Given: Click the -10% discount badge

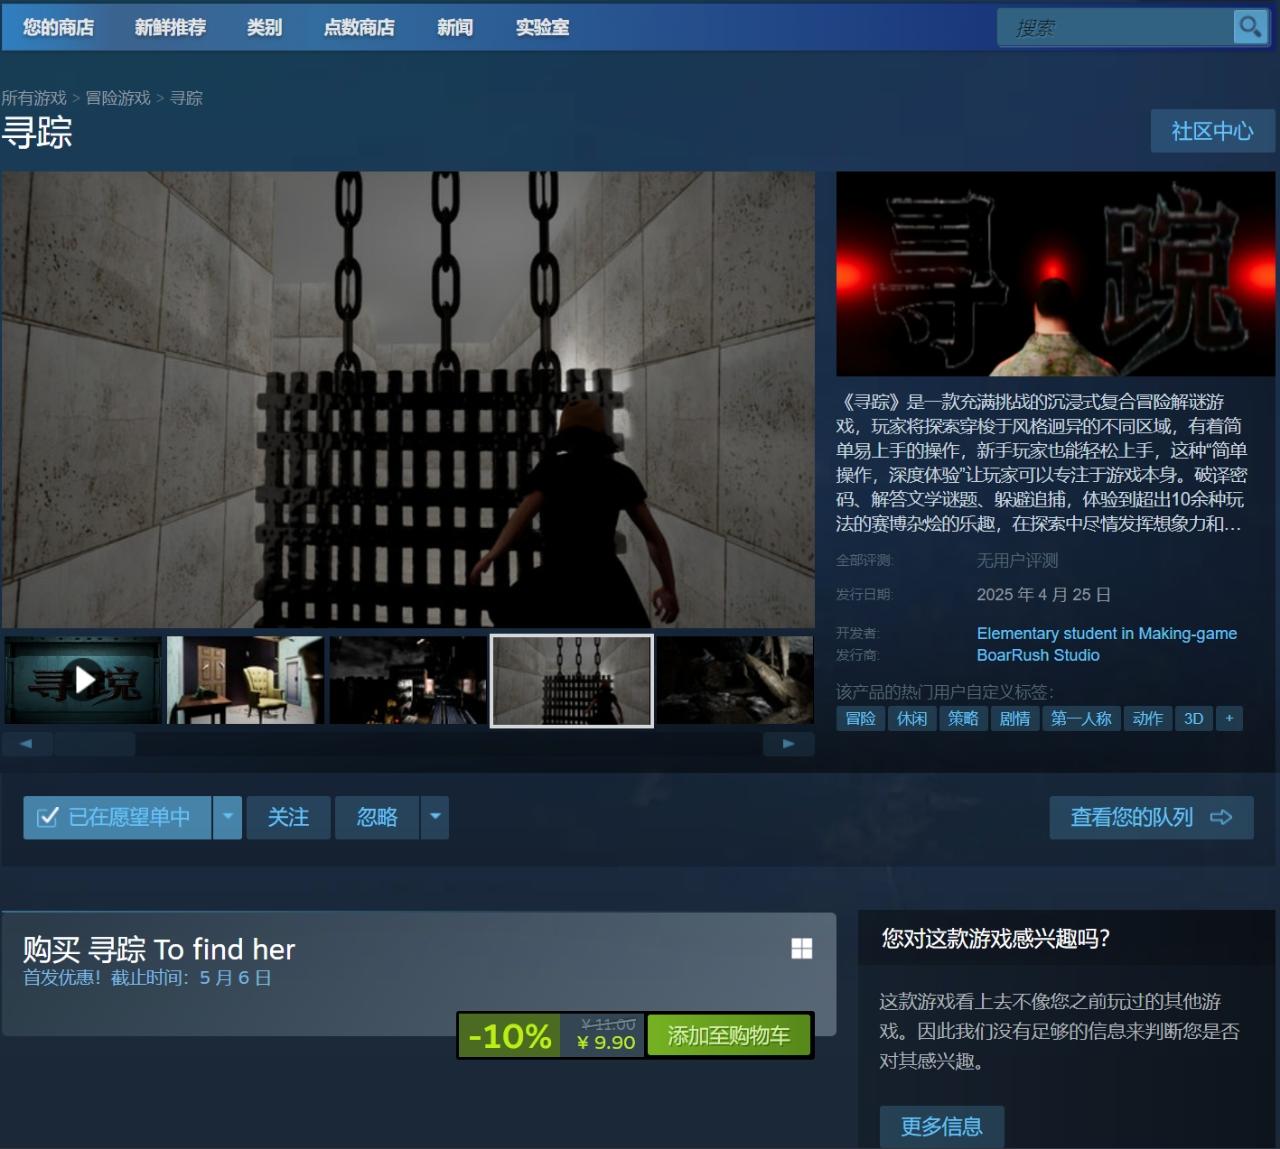Looking at the screenshot, I should point(510,1035).
